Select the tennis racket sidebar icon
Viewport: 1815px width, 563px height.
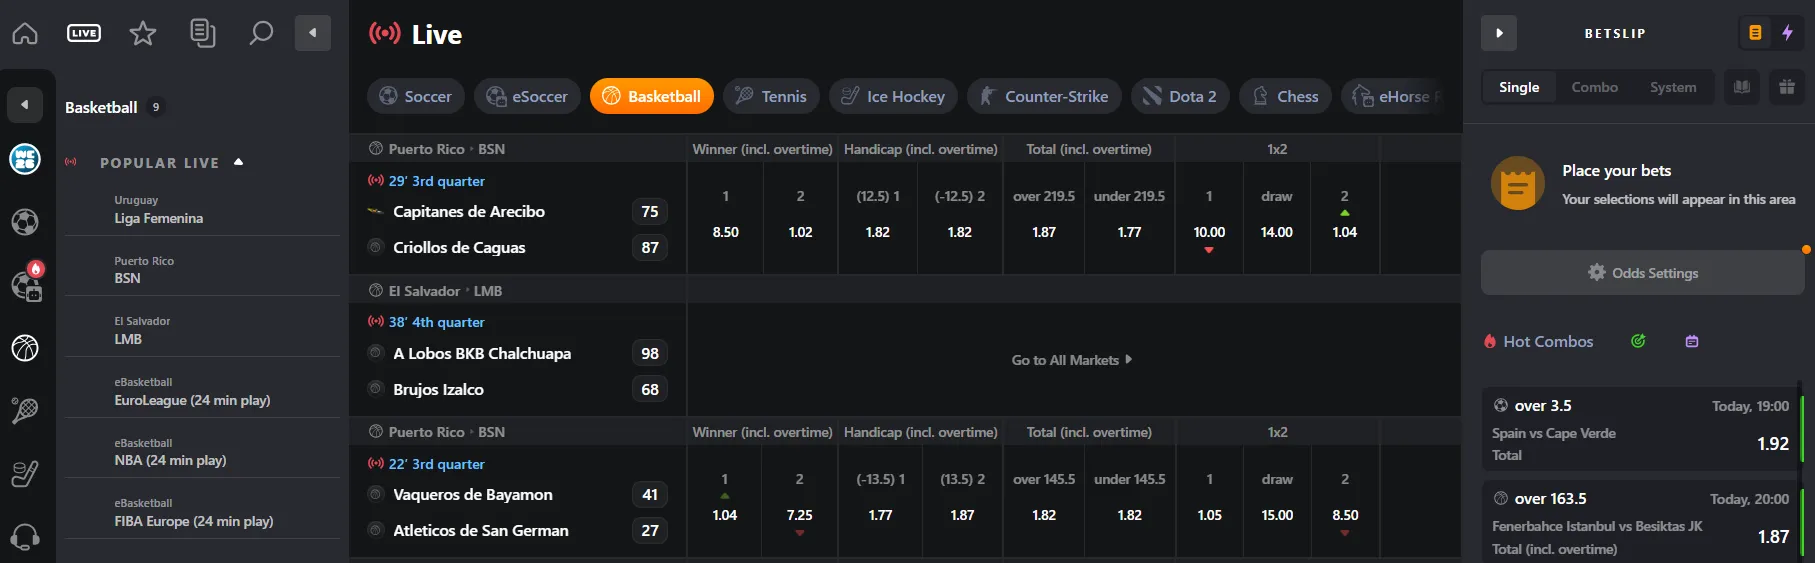25,410
